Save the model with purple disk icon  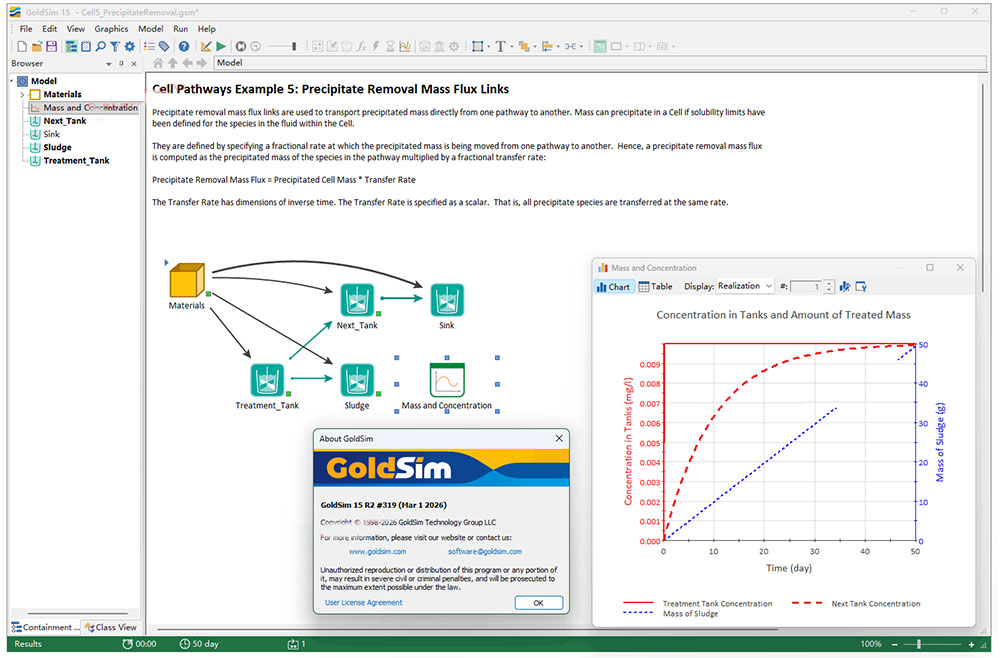click(52, 46)
